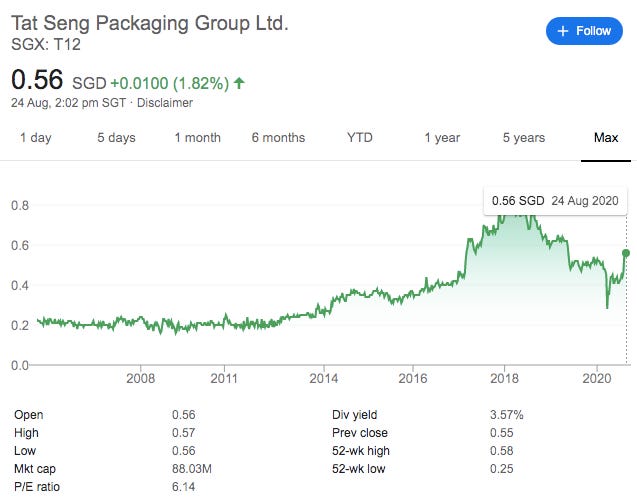Click the Low label in the stats table
637x503 pixels.
click(25, 451)
